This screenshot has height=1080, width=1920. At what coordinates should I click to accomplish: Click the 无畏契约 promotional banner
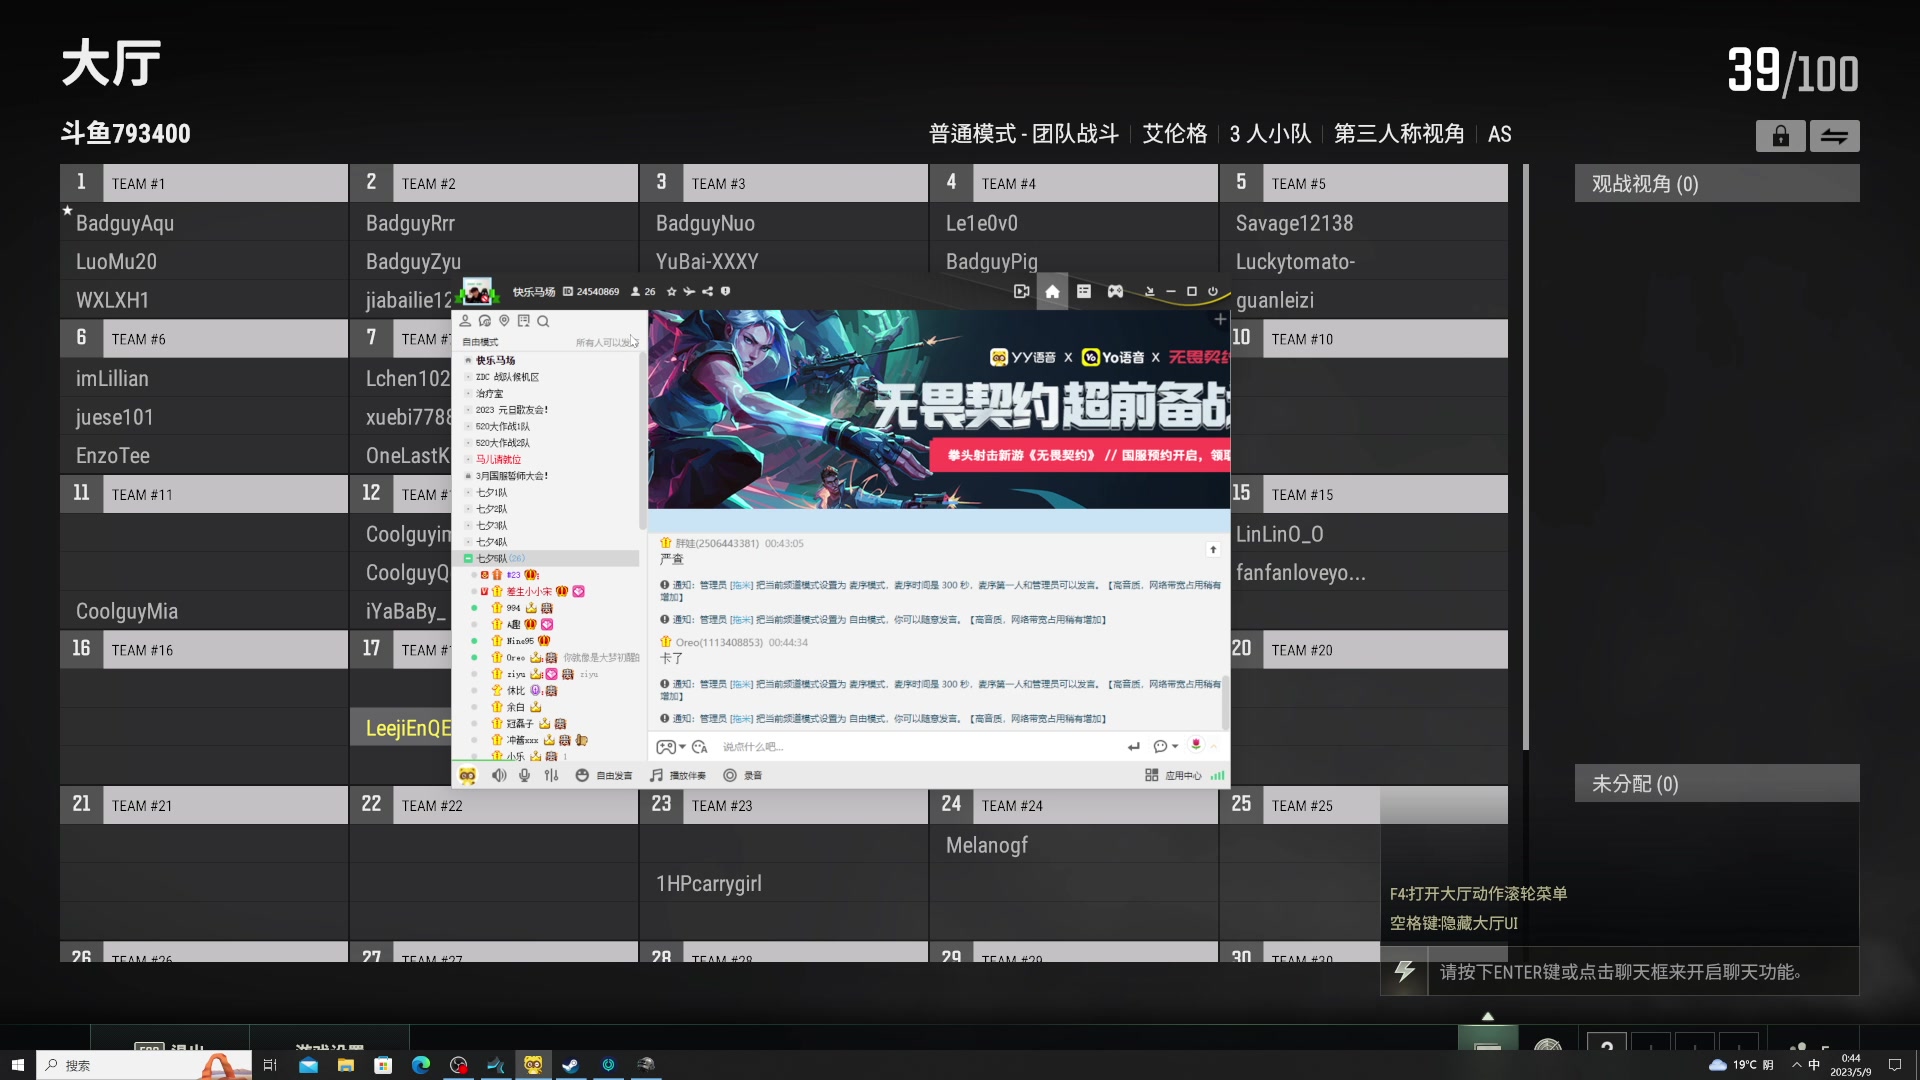(938, 409)
